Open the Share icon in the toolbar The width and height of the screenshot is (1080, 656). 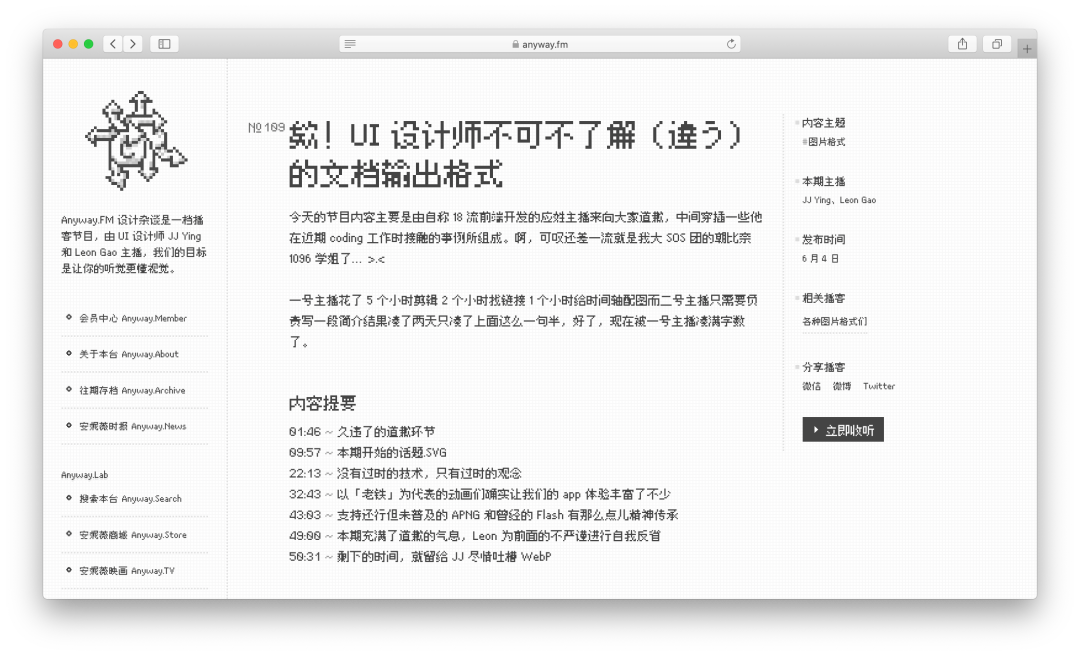(x=962, y=44)
